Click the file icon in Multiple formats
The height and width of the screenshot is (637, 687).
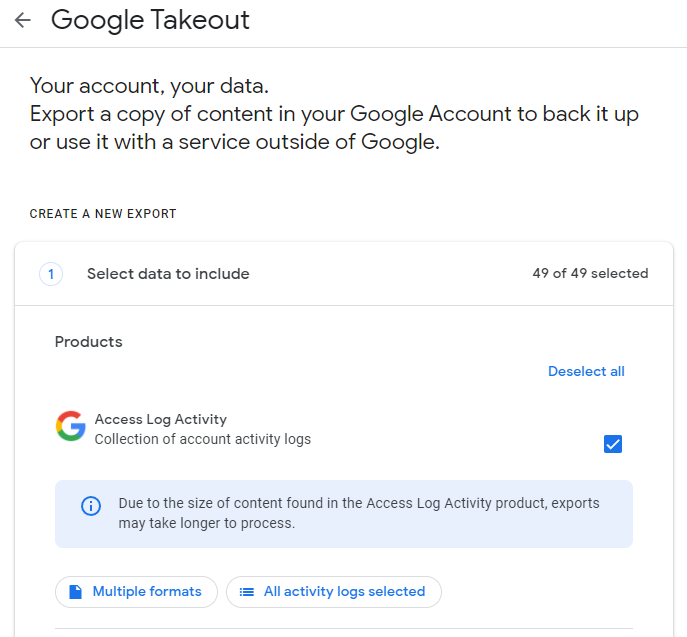tap(75, 591)
